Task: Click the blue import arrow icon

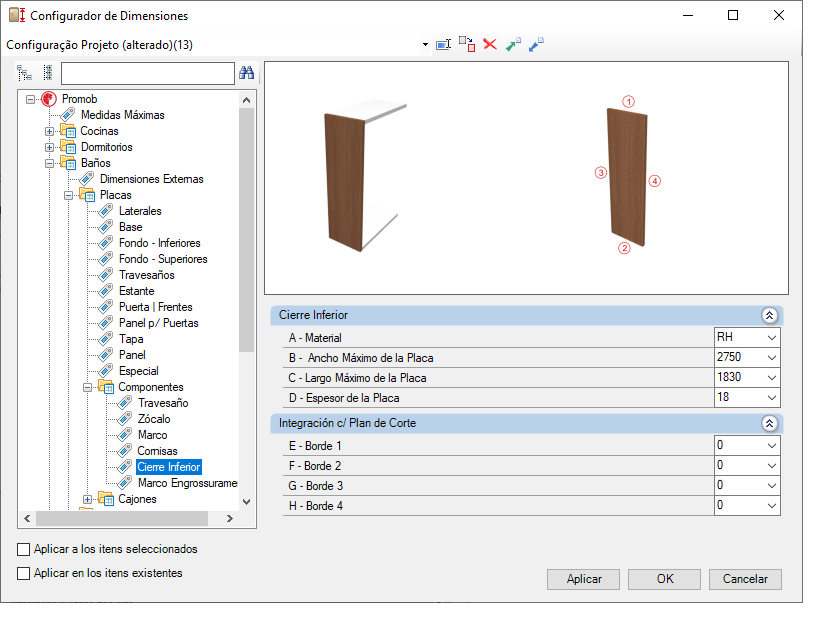Action: (536, 45)
